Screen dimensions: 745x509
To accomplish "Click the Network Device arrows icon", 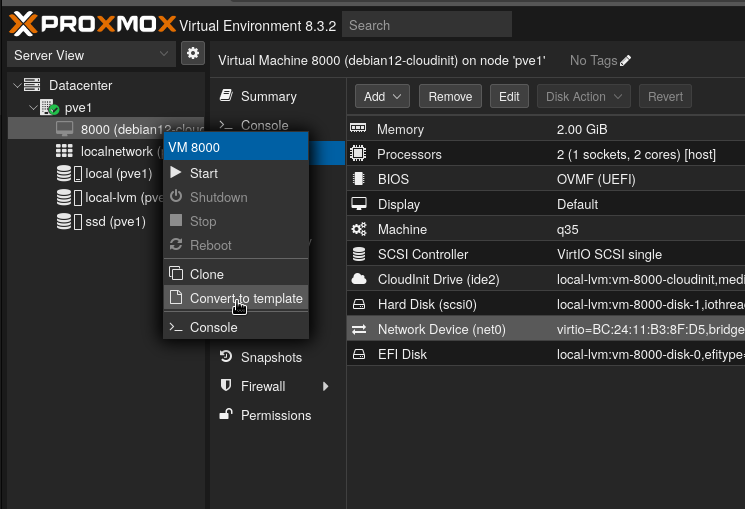I will [x=359, y=329].
